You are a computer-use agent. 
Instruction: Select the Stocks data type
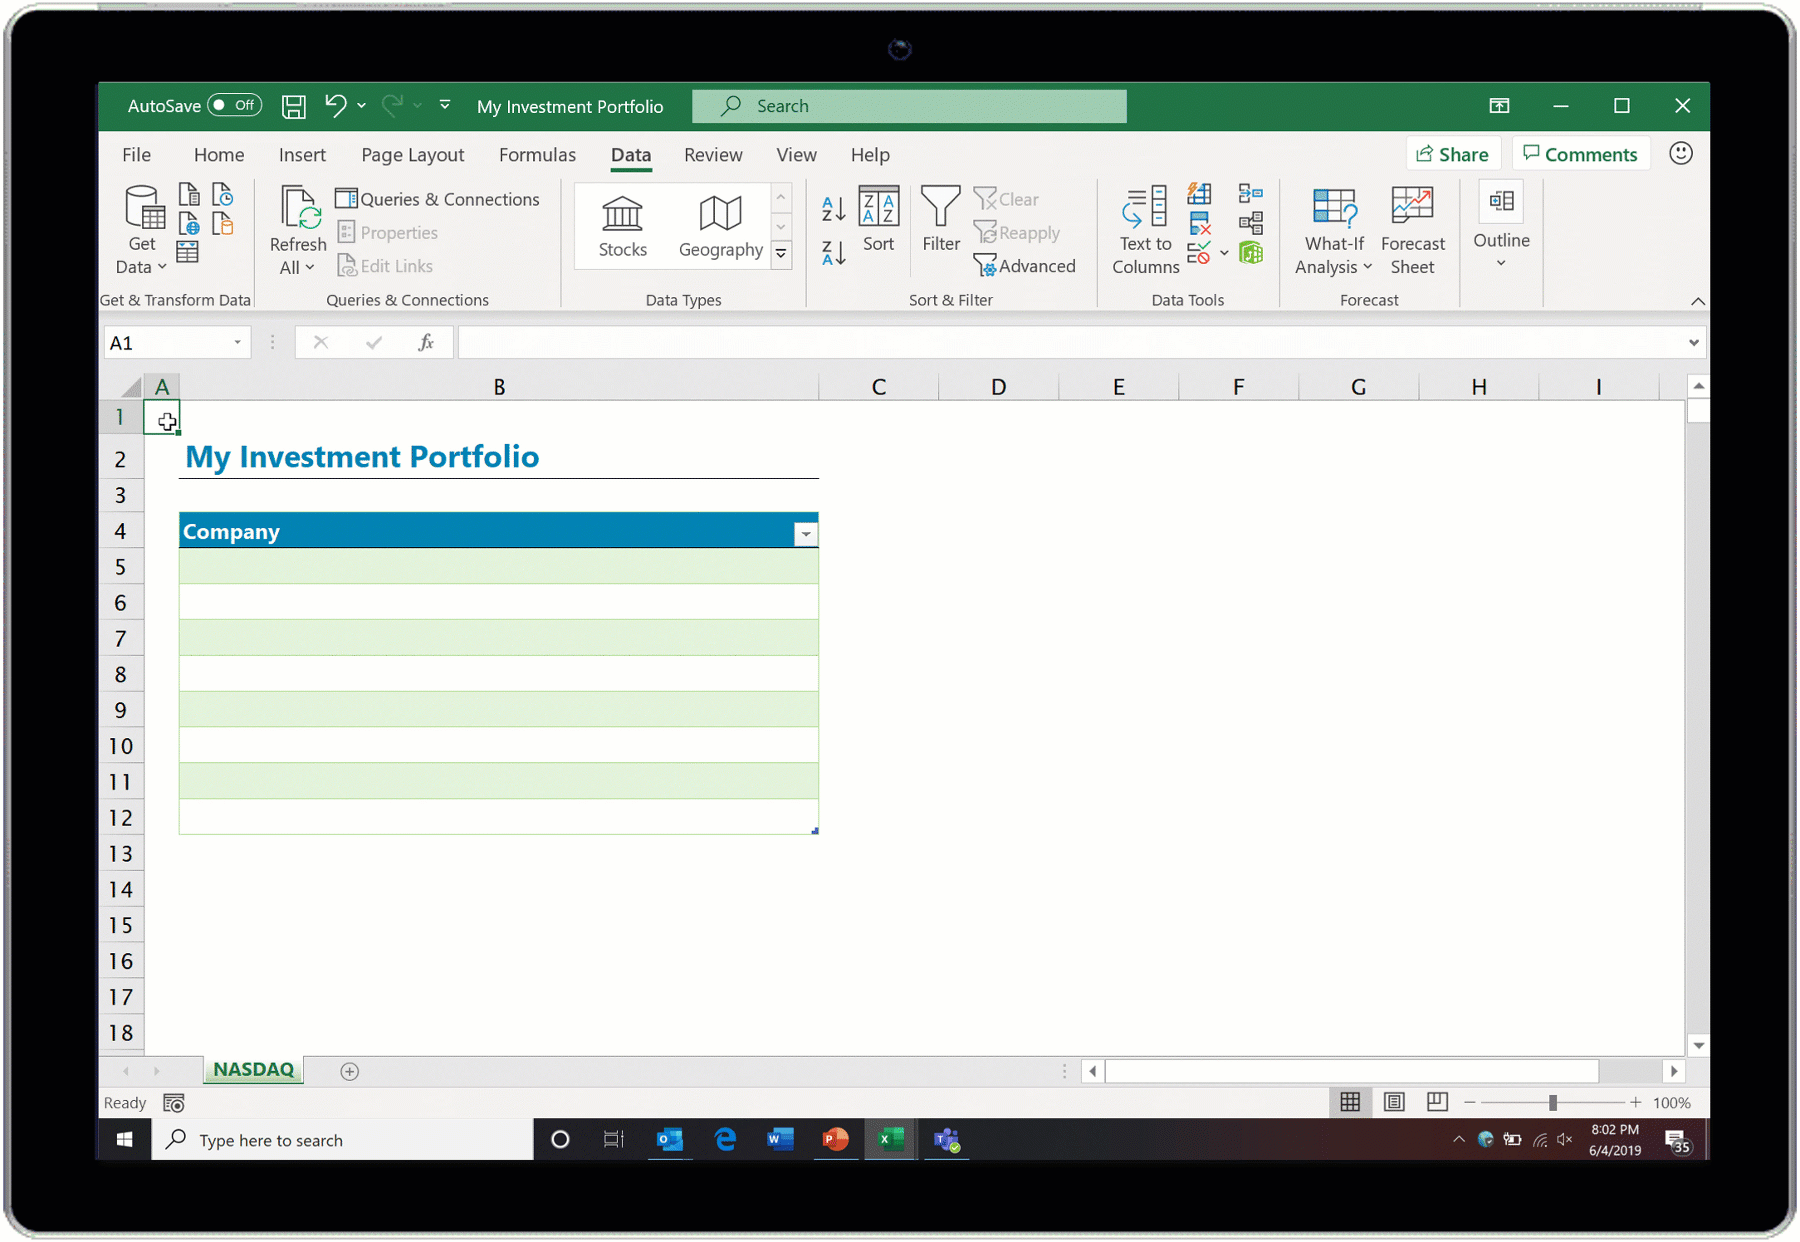pos(622,226)
